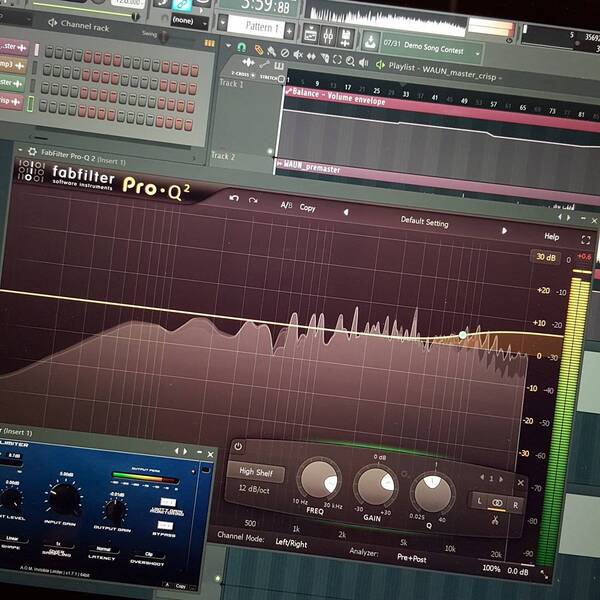Set the band to stereo linked channels
This screenshot has width=600, height=600.
click(x=497, y=503)
